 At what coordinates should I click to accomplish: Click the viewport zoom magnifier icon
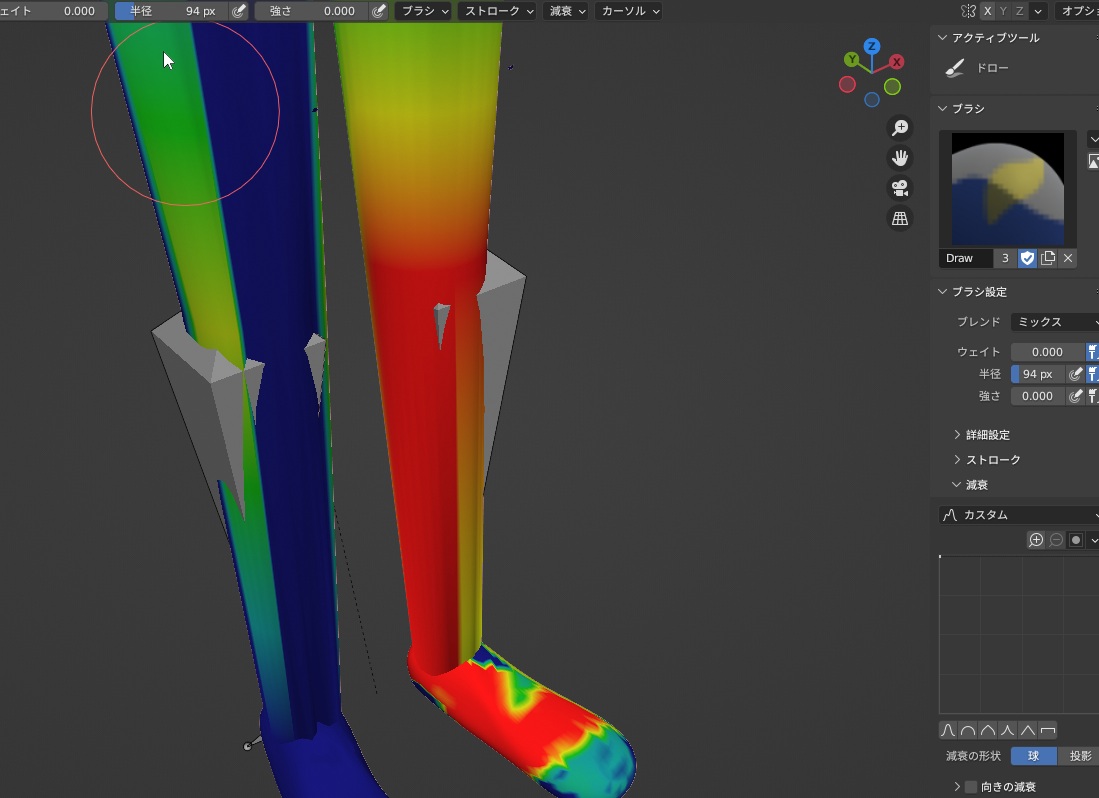(900, 127)
